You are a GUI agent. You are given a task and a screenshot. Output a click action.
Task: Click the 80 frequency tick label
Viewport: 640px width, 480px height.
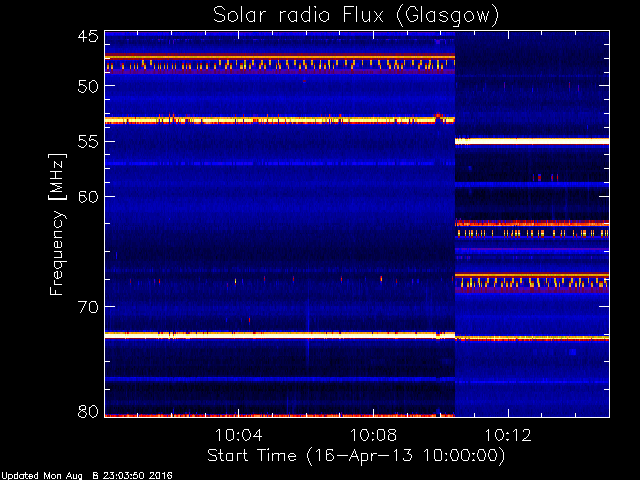coord(88,411)
